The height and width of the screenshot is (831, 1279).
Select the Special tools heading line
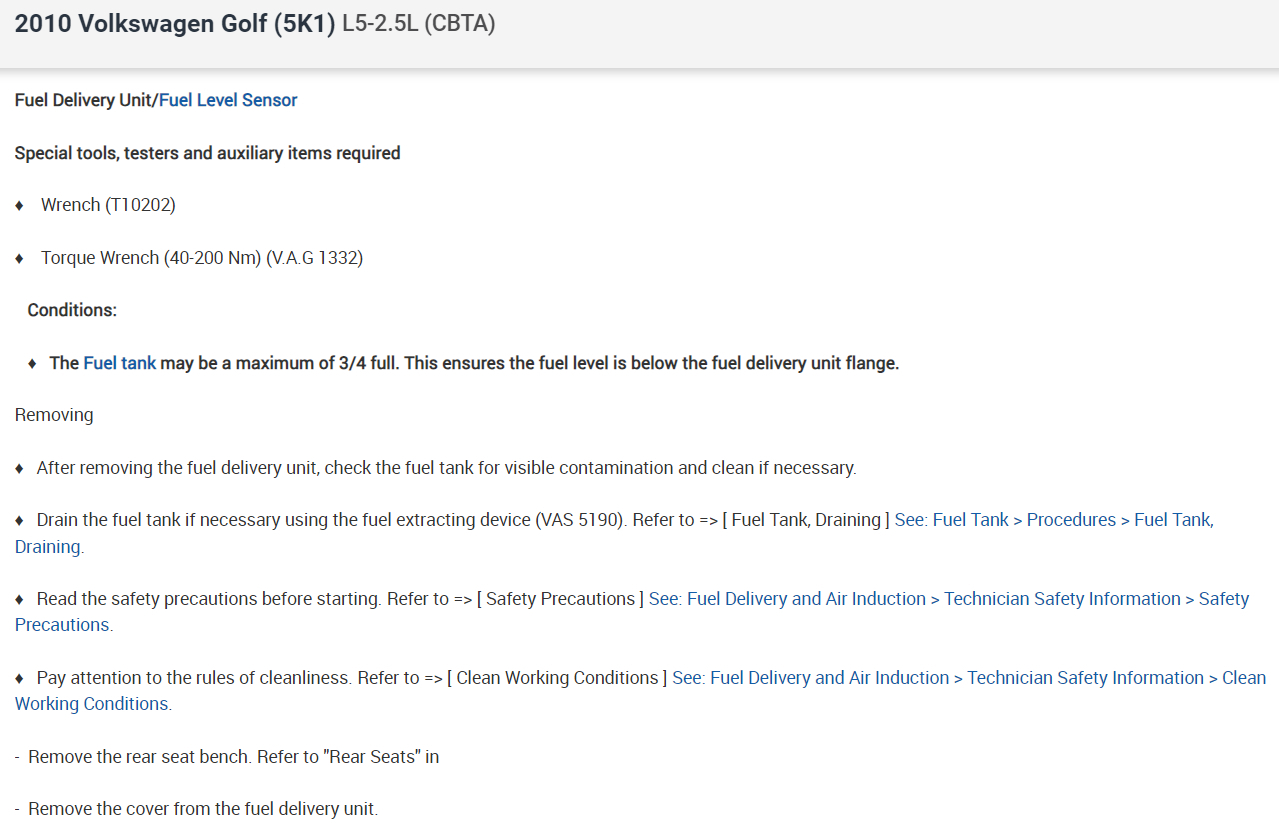(207, 153)
